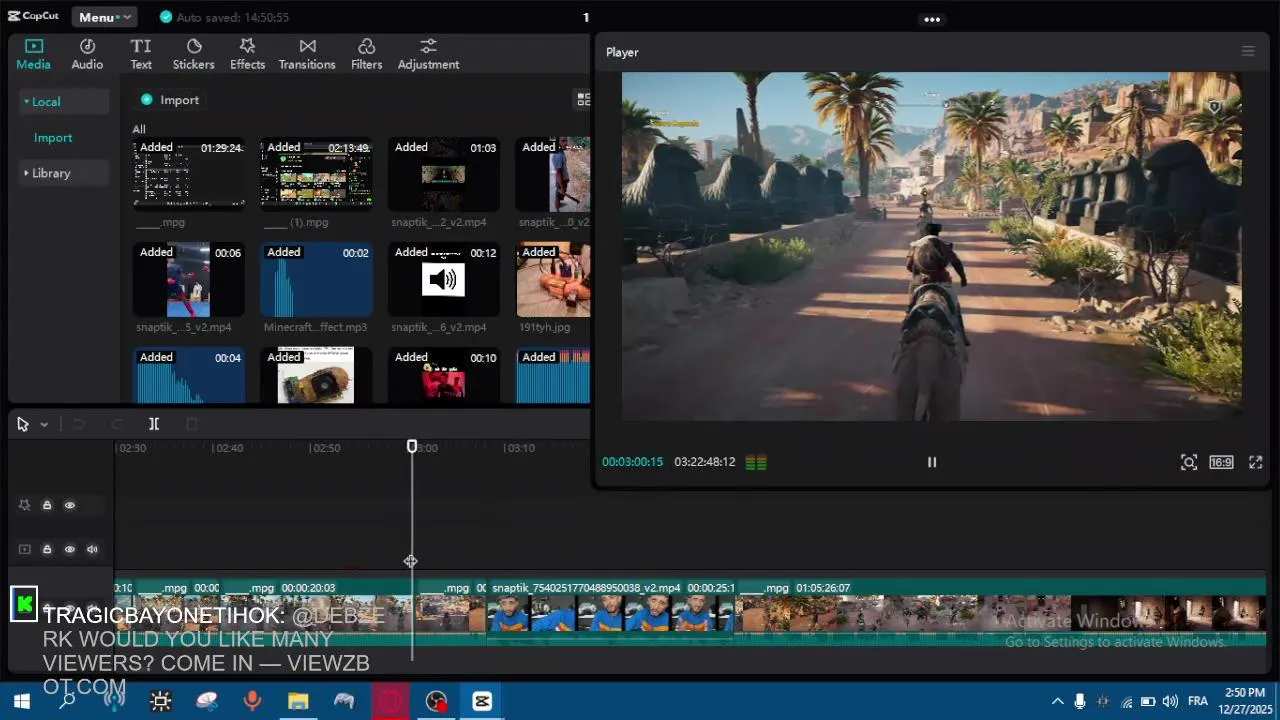This screenshot has height=720, width=1280.
Task: Open the CapCut Menu dropdown
Action: click(x=104, y=17)
